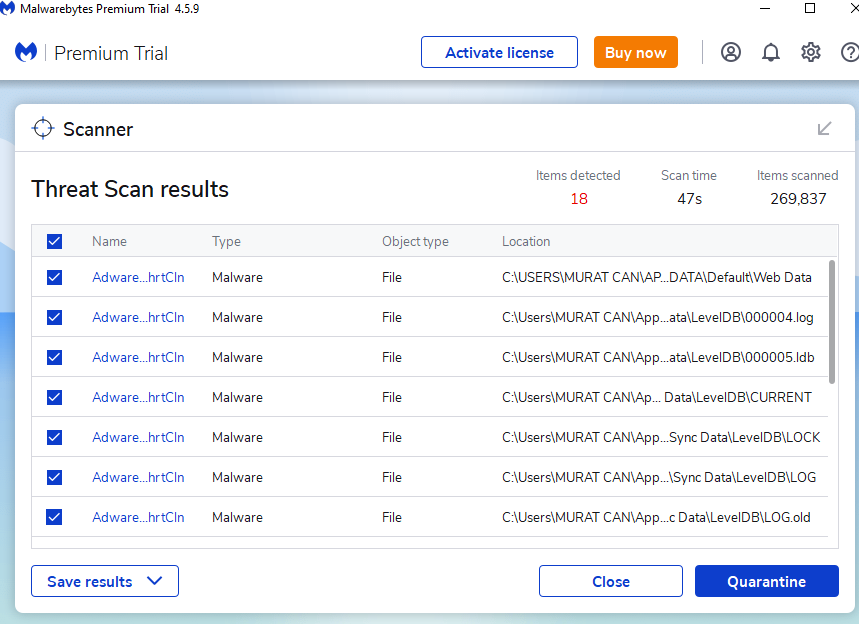The image size is (859, 624).
Task: Uncheck the 000004.log row checkbox
Action: pyautogui.click(x=54, y=317)
